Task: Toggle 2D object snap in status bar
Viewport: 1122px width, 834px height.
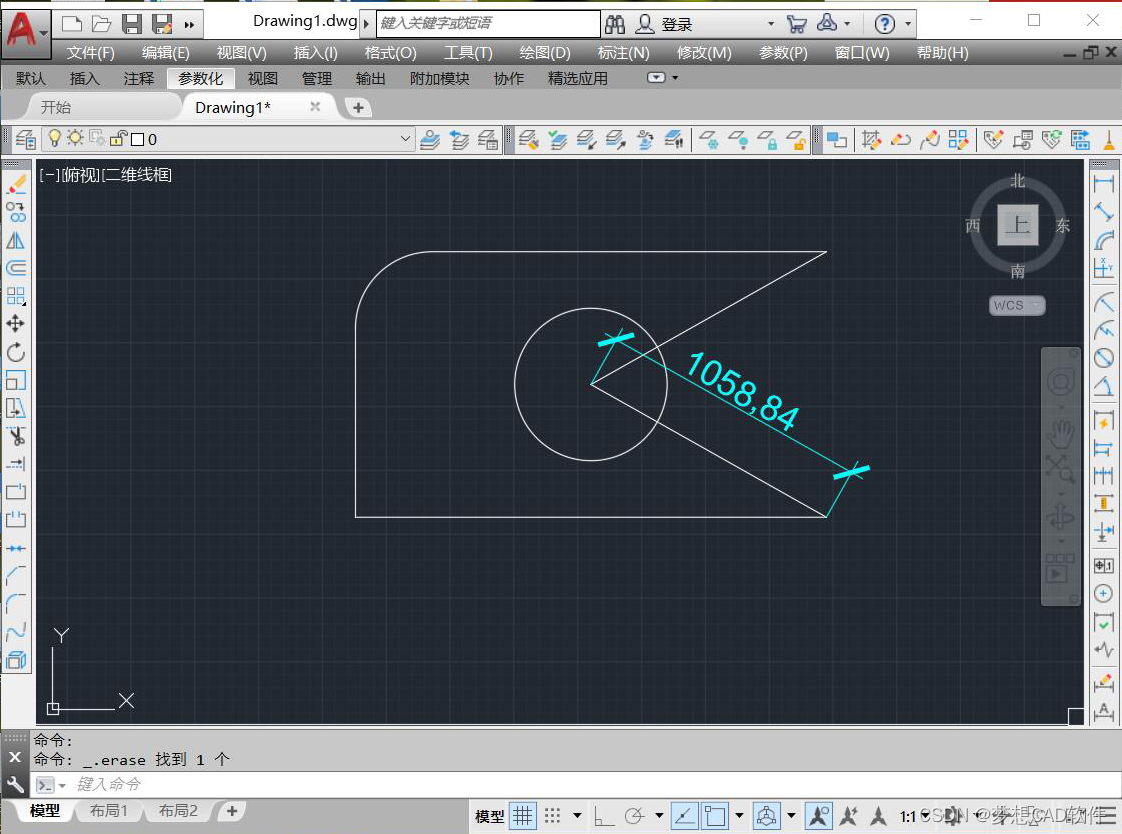Action: [x=715, y=816]
